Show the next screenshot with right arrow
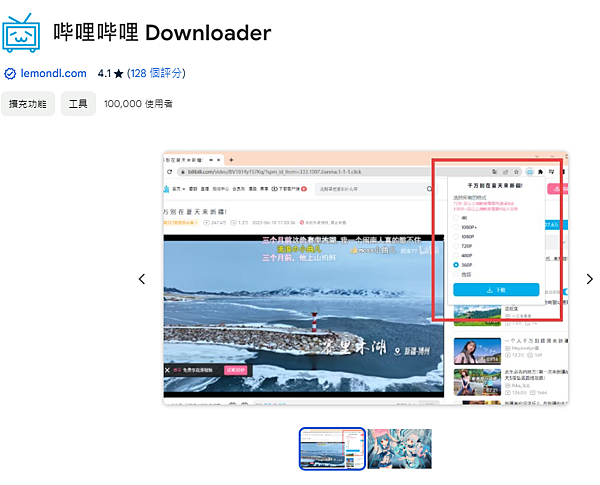The height and width of the screenshot is (485, 600). pyautogui.click(x=589, y=279)
